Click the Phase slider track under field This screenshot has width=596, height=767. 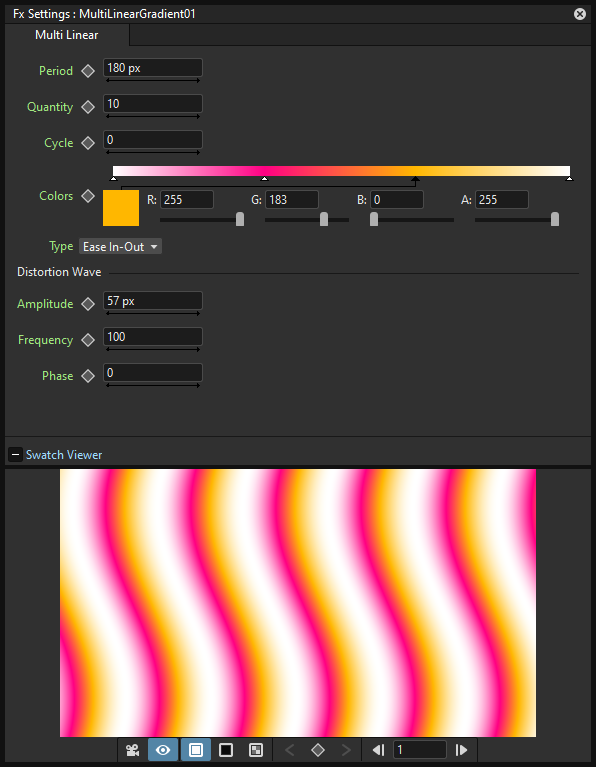(153, 385)
